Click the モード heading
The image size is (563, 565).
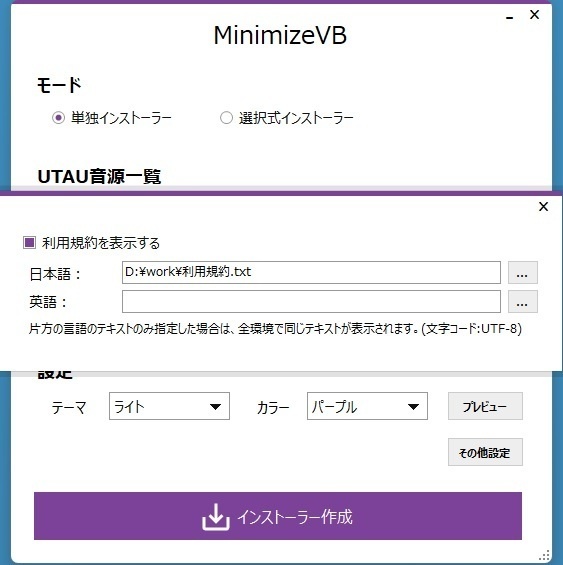(59, 85)
